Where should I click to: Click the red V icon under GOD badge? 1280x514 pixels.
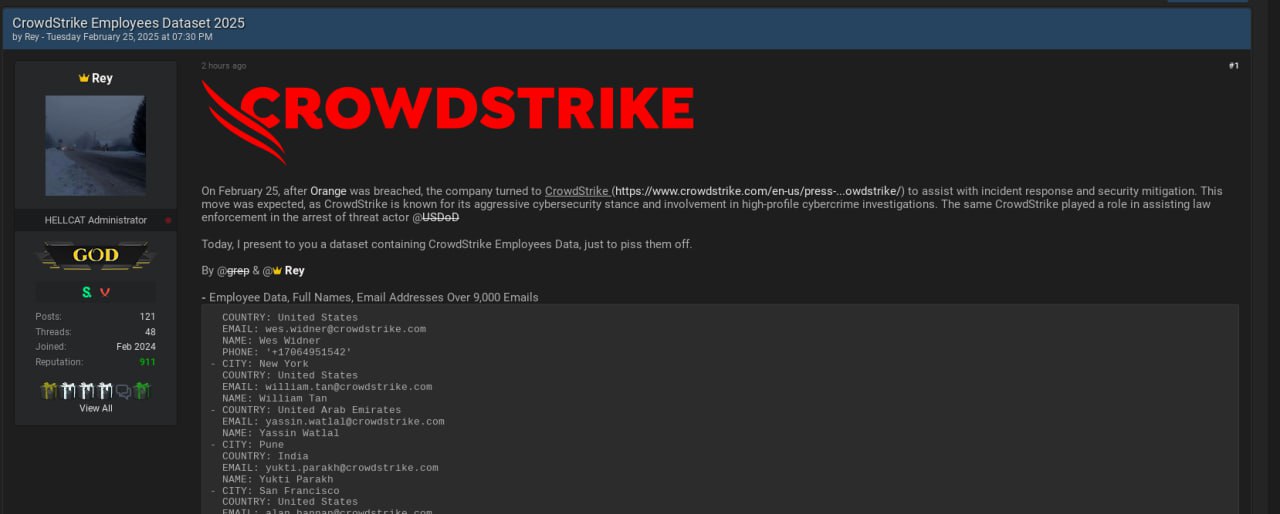pyautogui.click(x=105, y=292)
